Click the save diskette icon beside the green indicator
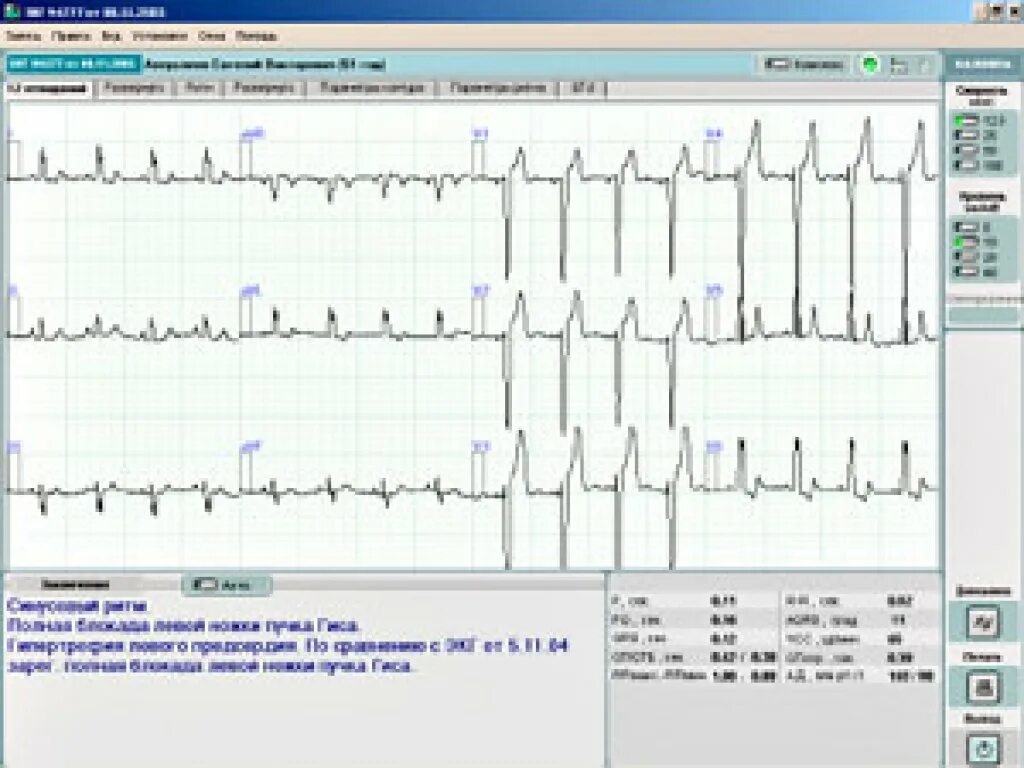Screen dimensions: 1024x768 coord(899,65)
